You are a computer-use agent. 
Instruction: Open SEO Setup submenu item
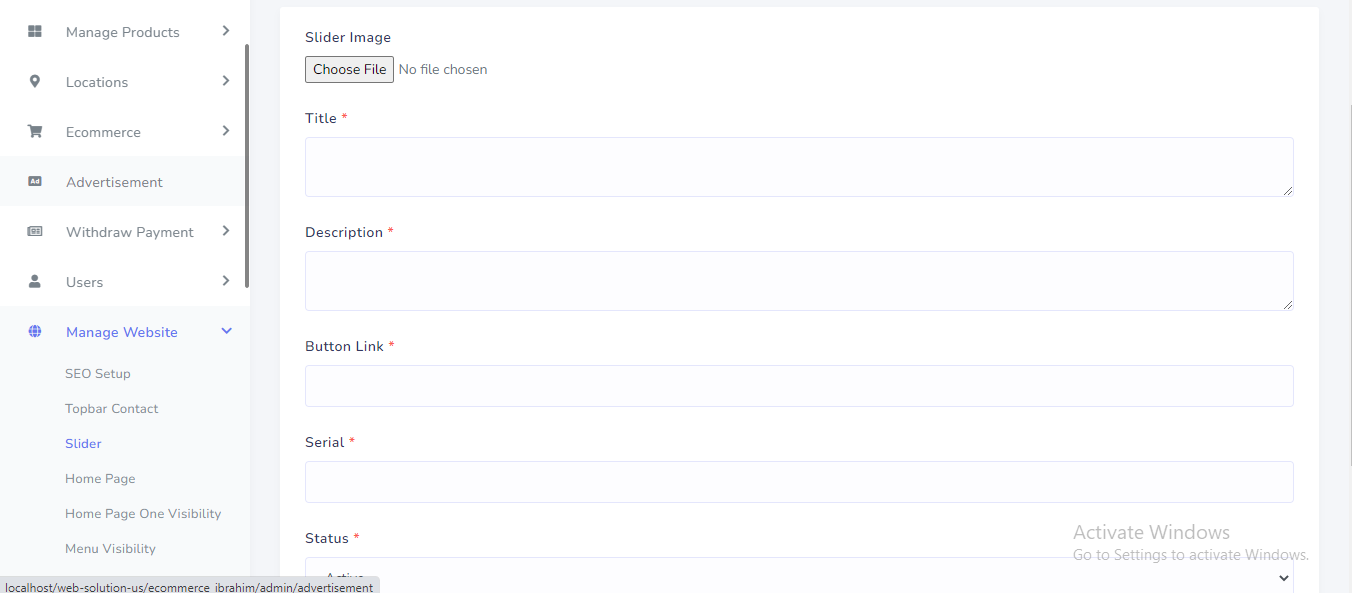coord(98,374)
